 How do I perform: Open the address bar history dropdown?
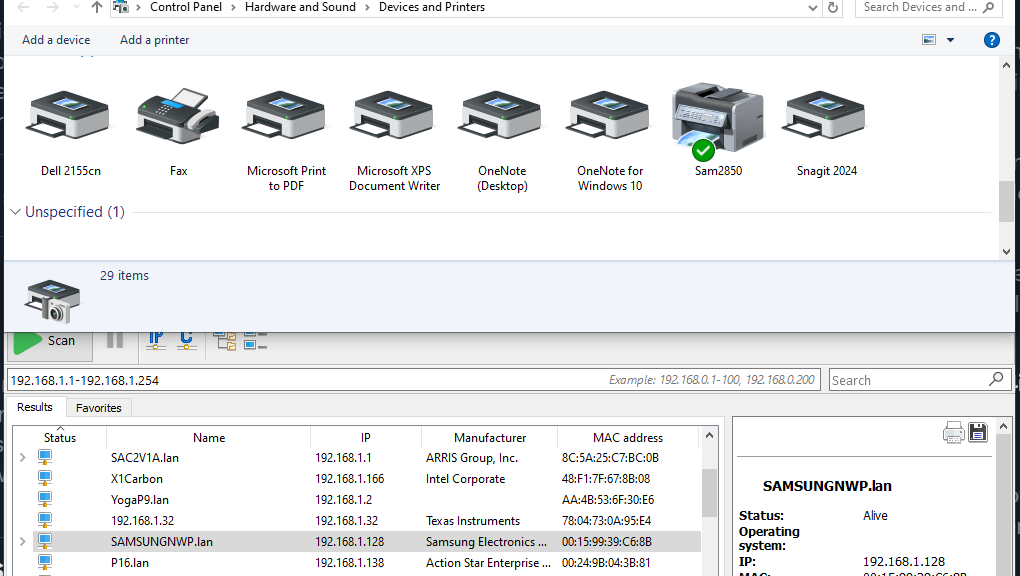point(812,8)
